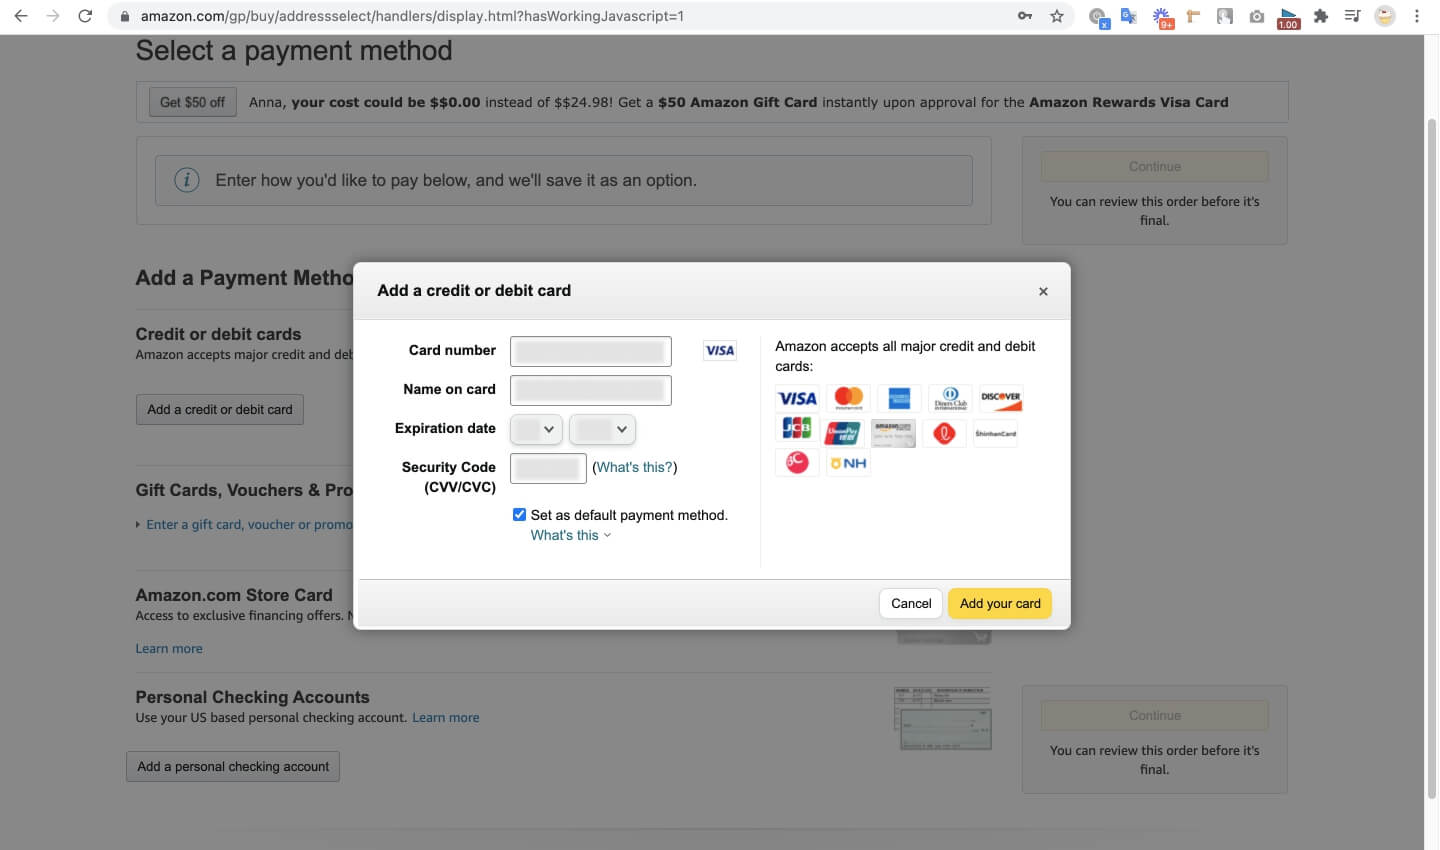Bookmark this page with the star icon
This screenshot has height=850, width=1440.
1056,16
